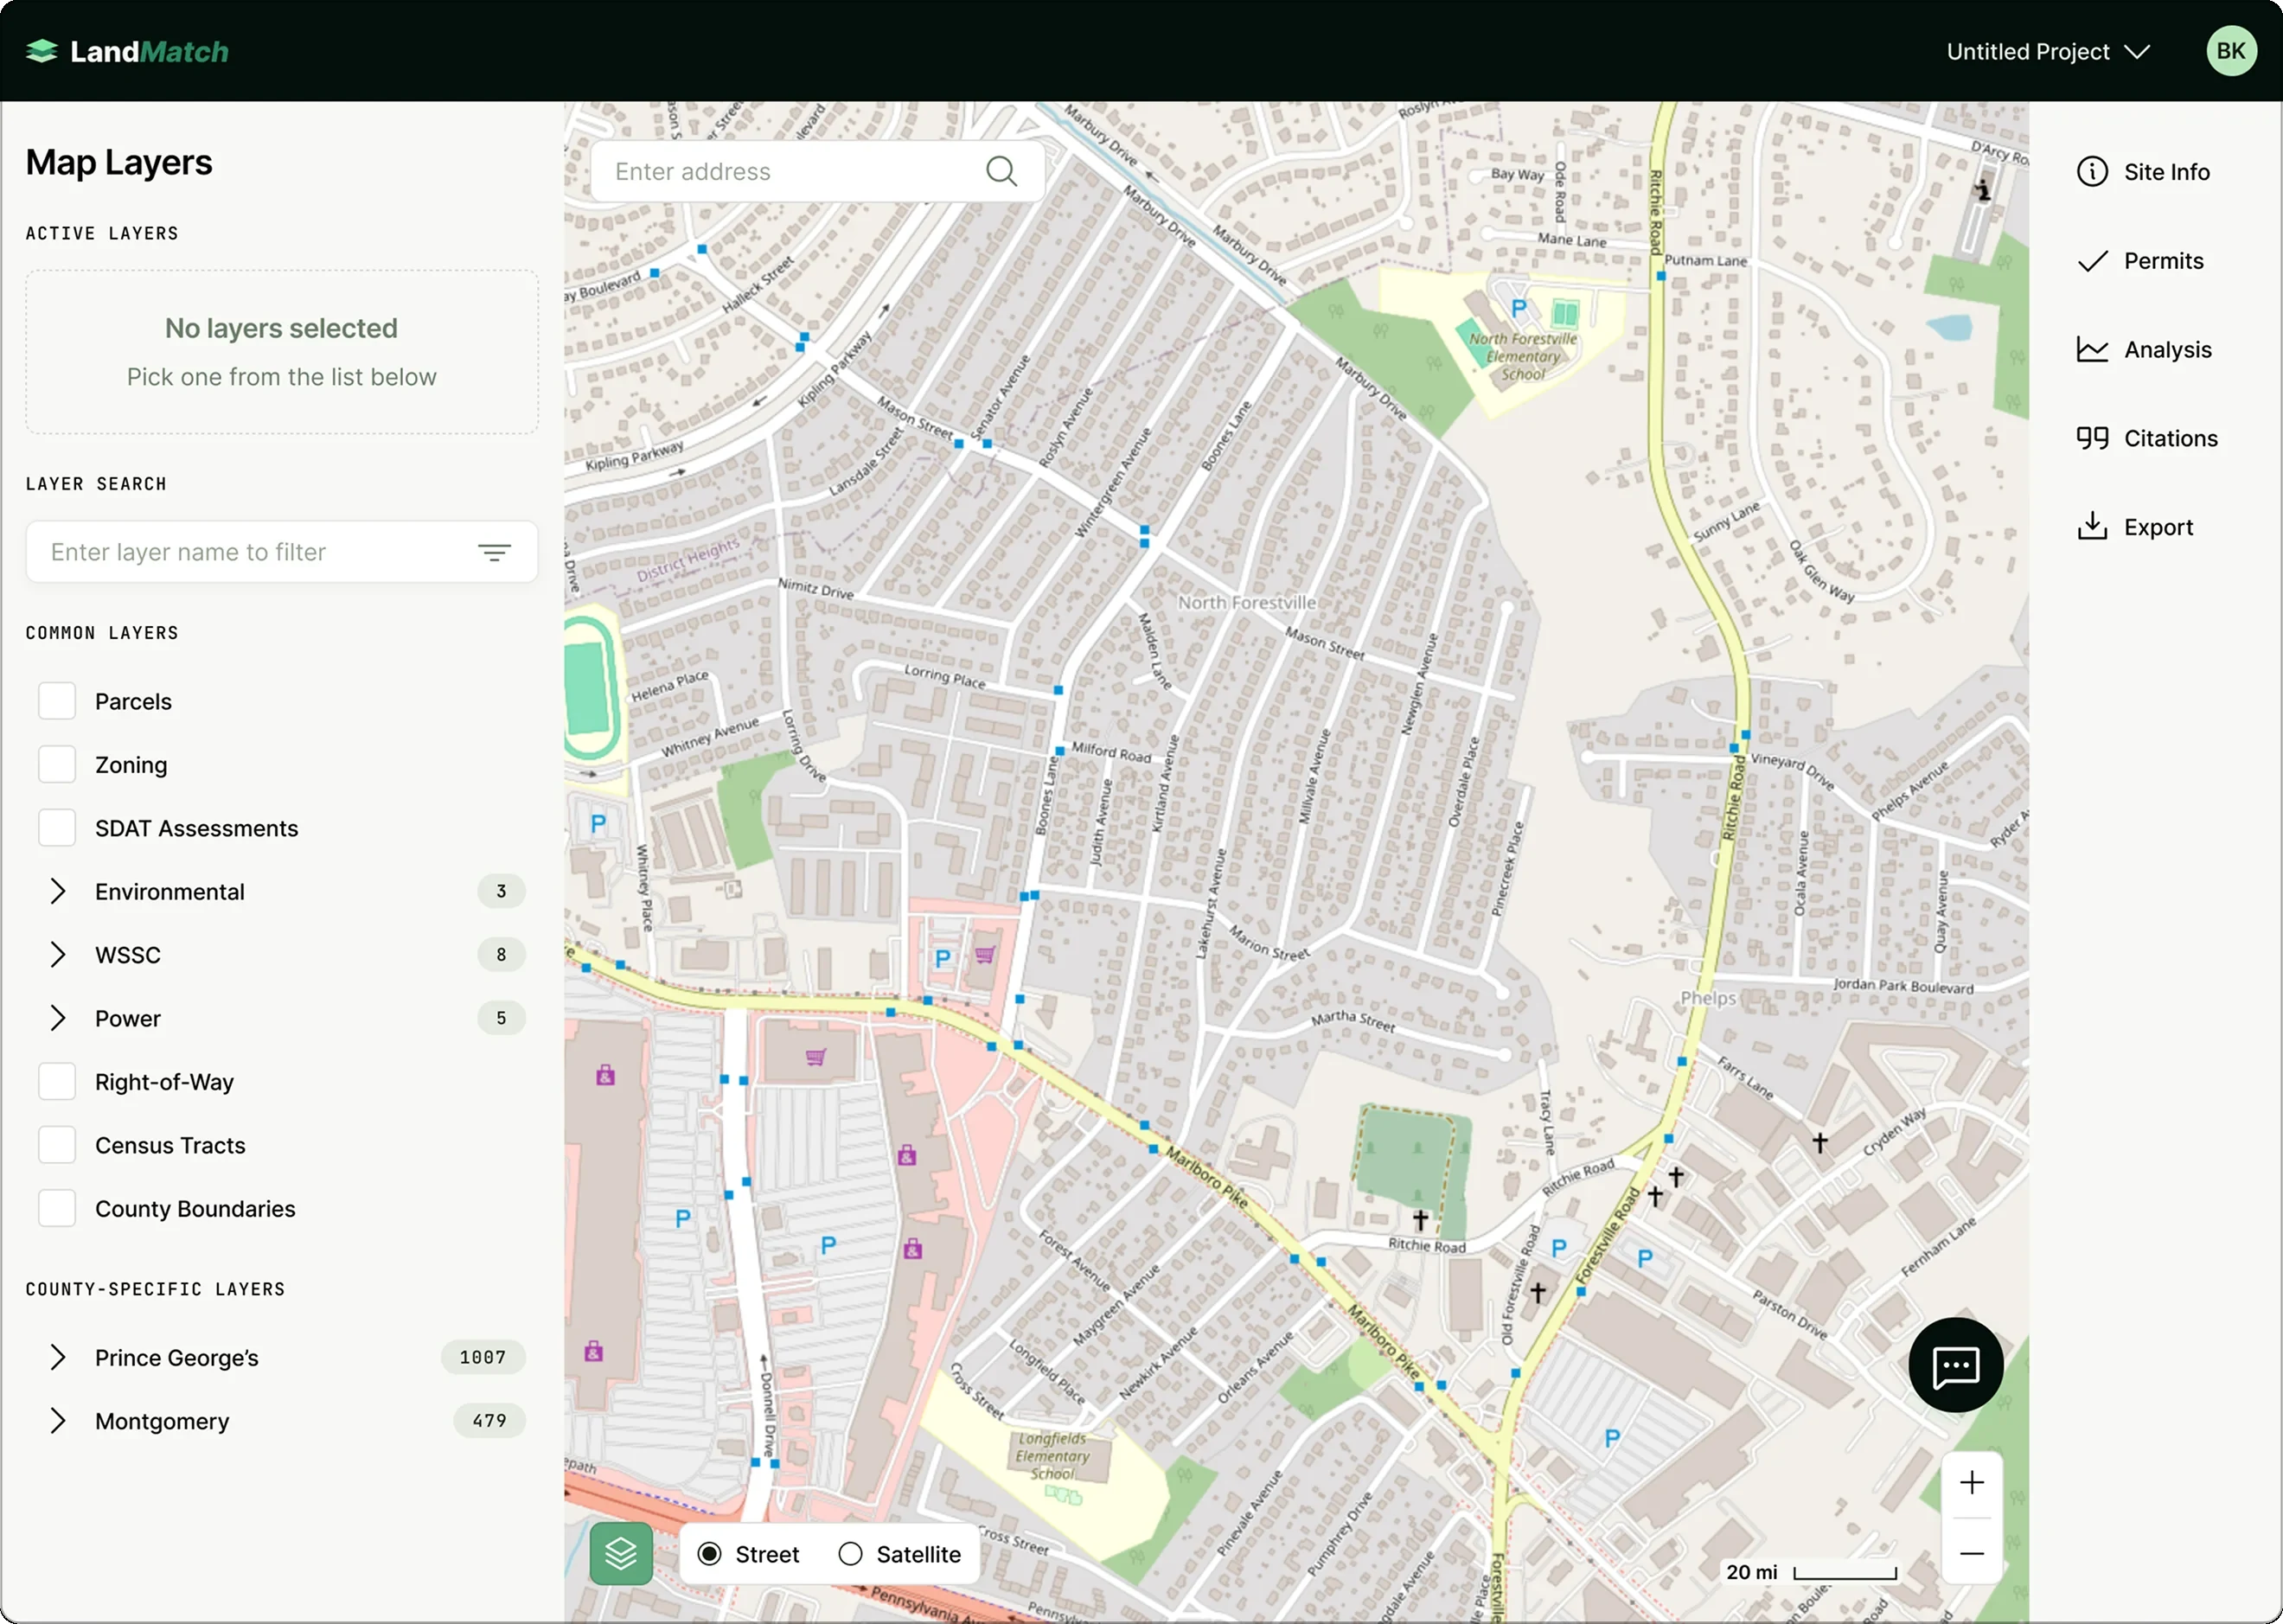Open the Permits panel
The image size is (2283, 1624).
(2140, 261)
